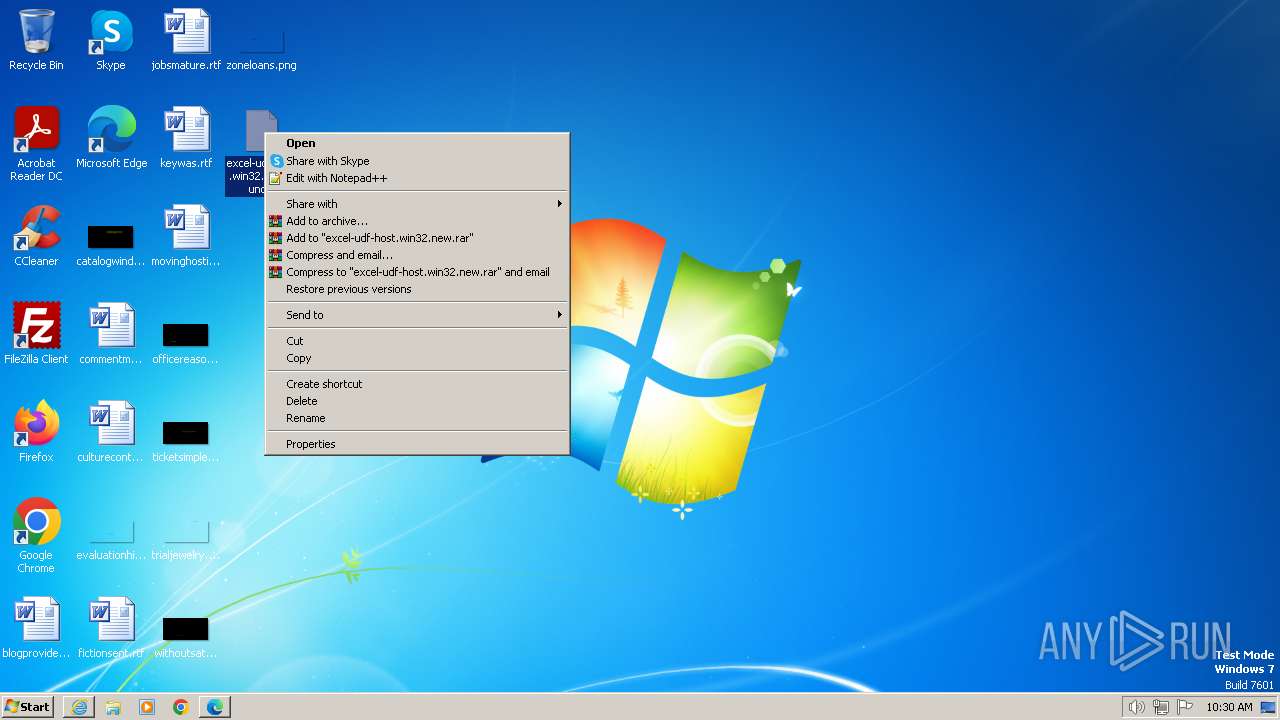
Task: Select culturecont document icon
Action: 111,432
